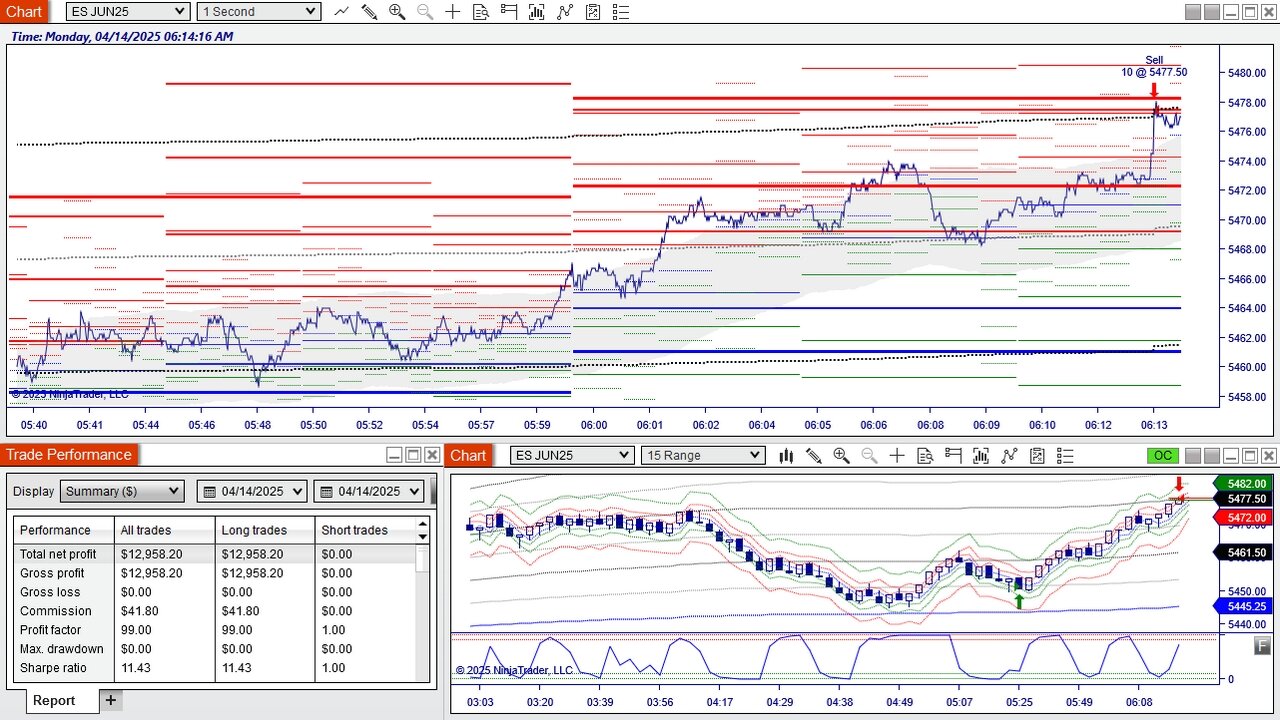Click second gray link button in top chart
The height and width of the screenshot is (720, 1280).
point(1211,12)
